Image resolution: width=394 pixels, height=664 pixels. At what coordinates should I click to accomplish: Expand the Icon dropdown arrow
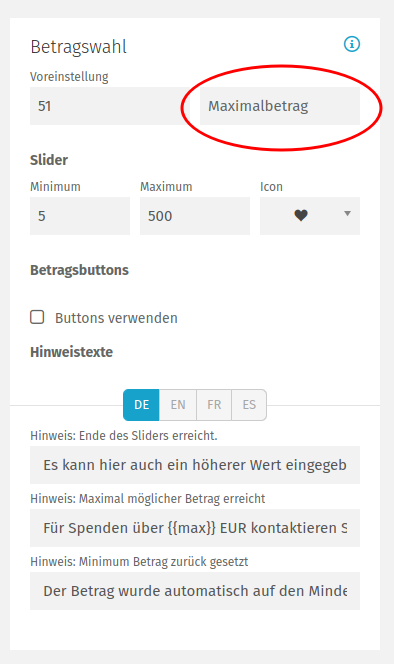[x=347, y=214]
